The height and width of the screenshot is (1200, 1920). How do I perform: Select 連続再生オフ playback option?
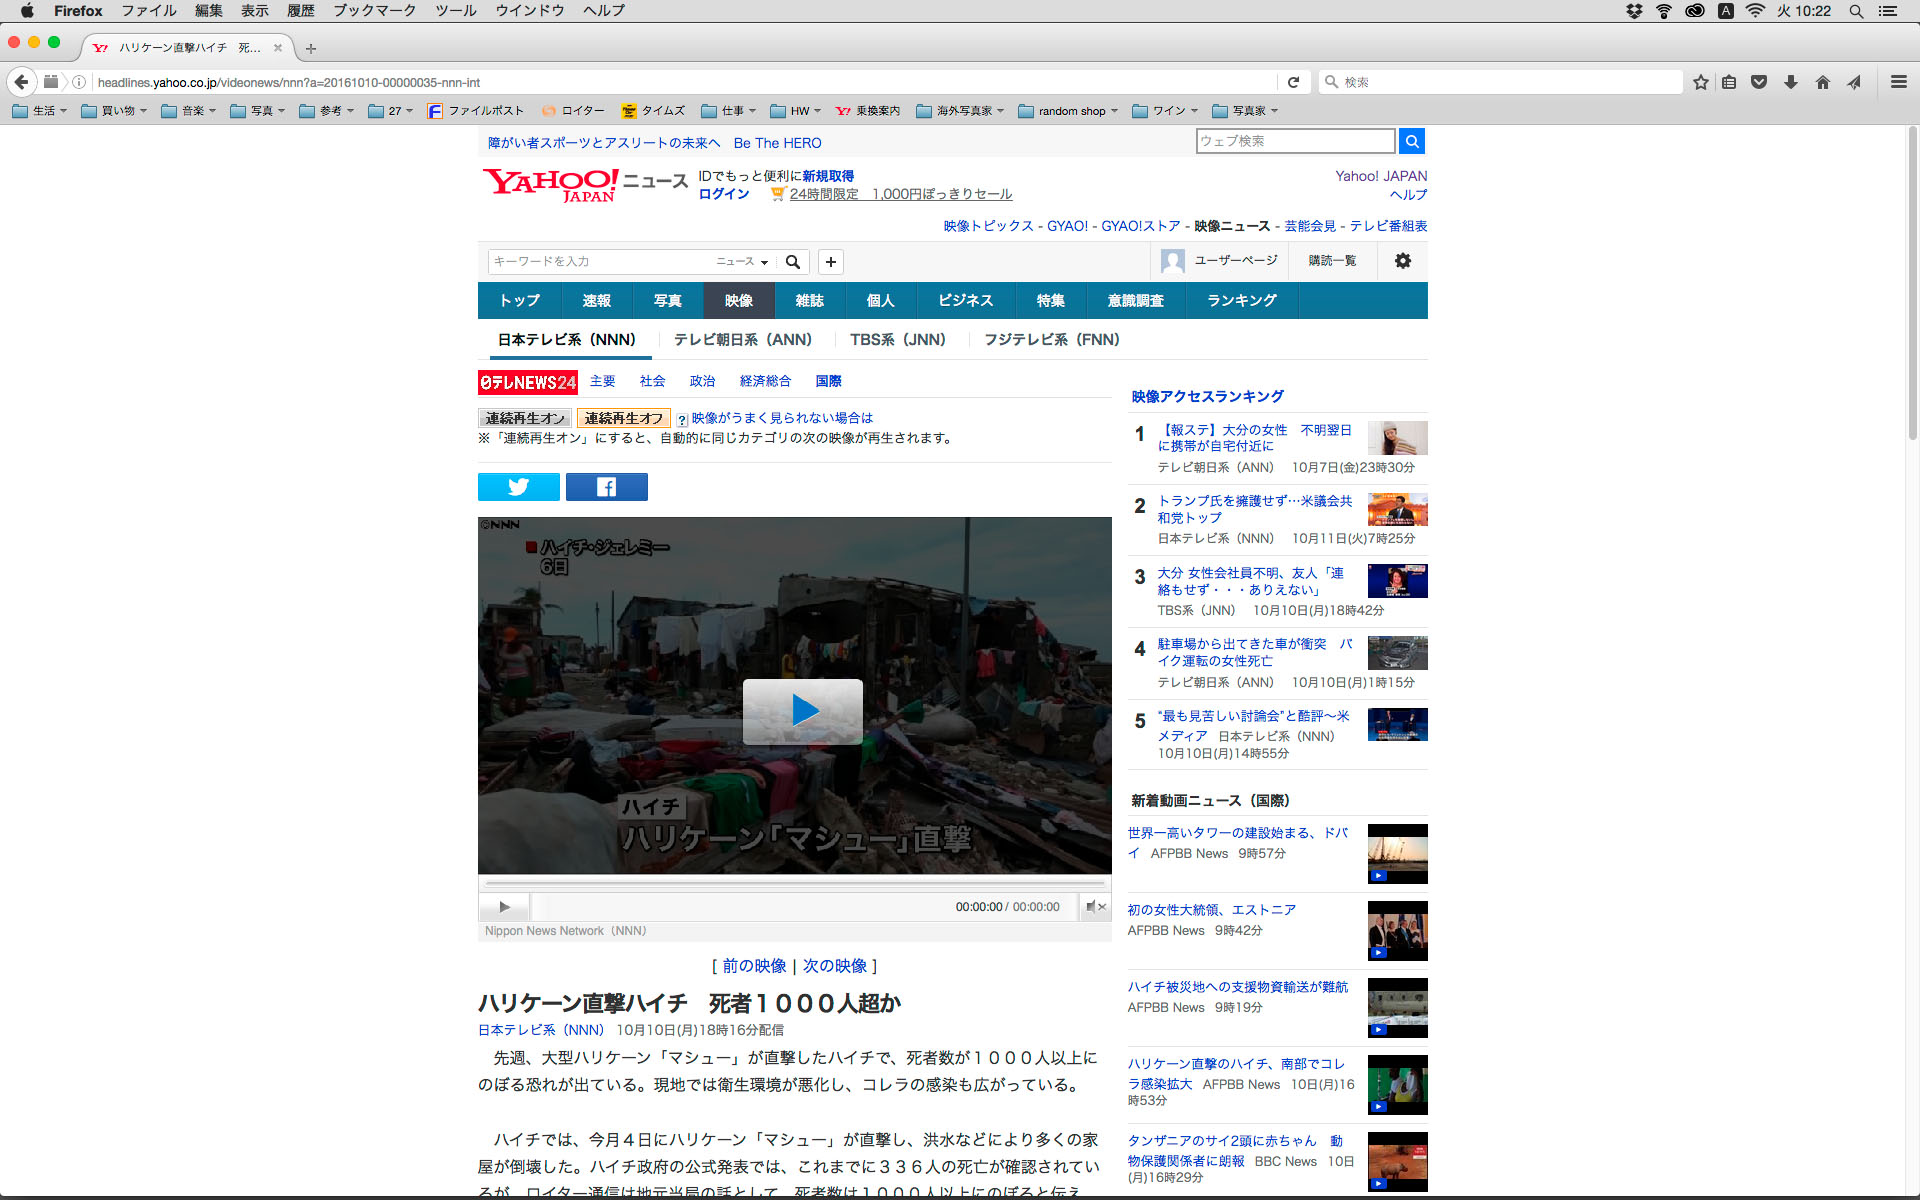coord(623,418)
